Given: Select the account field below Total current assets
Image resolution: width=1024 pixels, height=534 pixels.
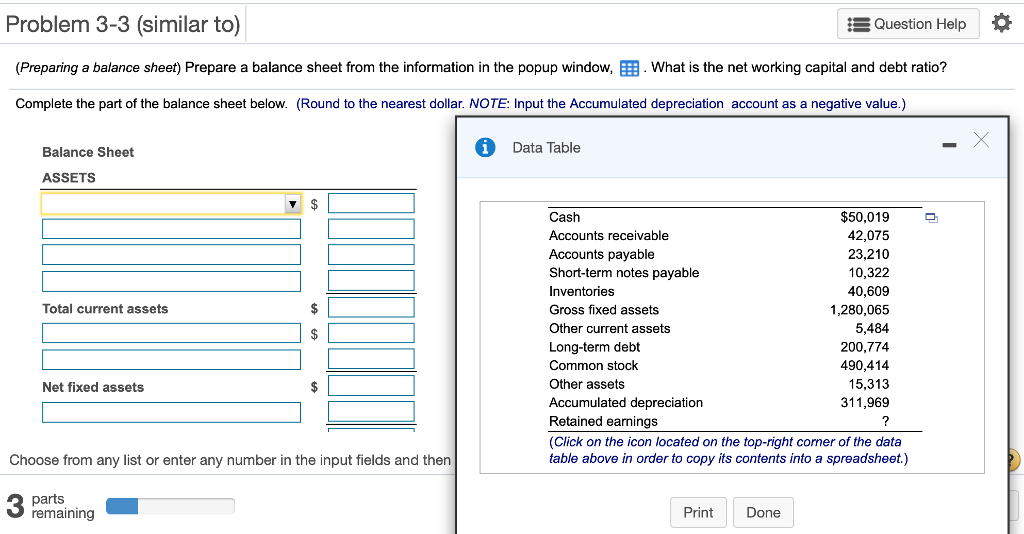Looking at the screenshot, I should pyautogui.click(x=171, y=333).
